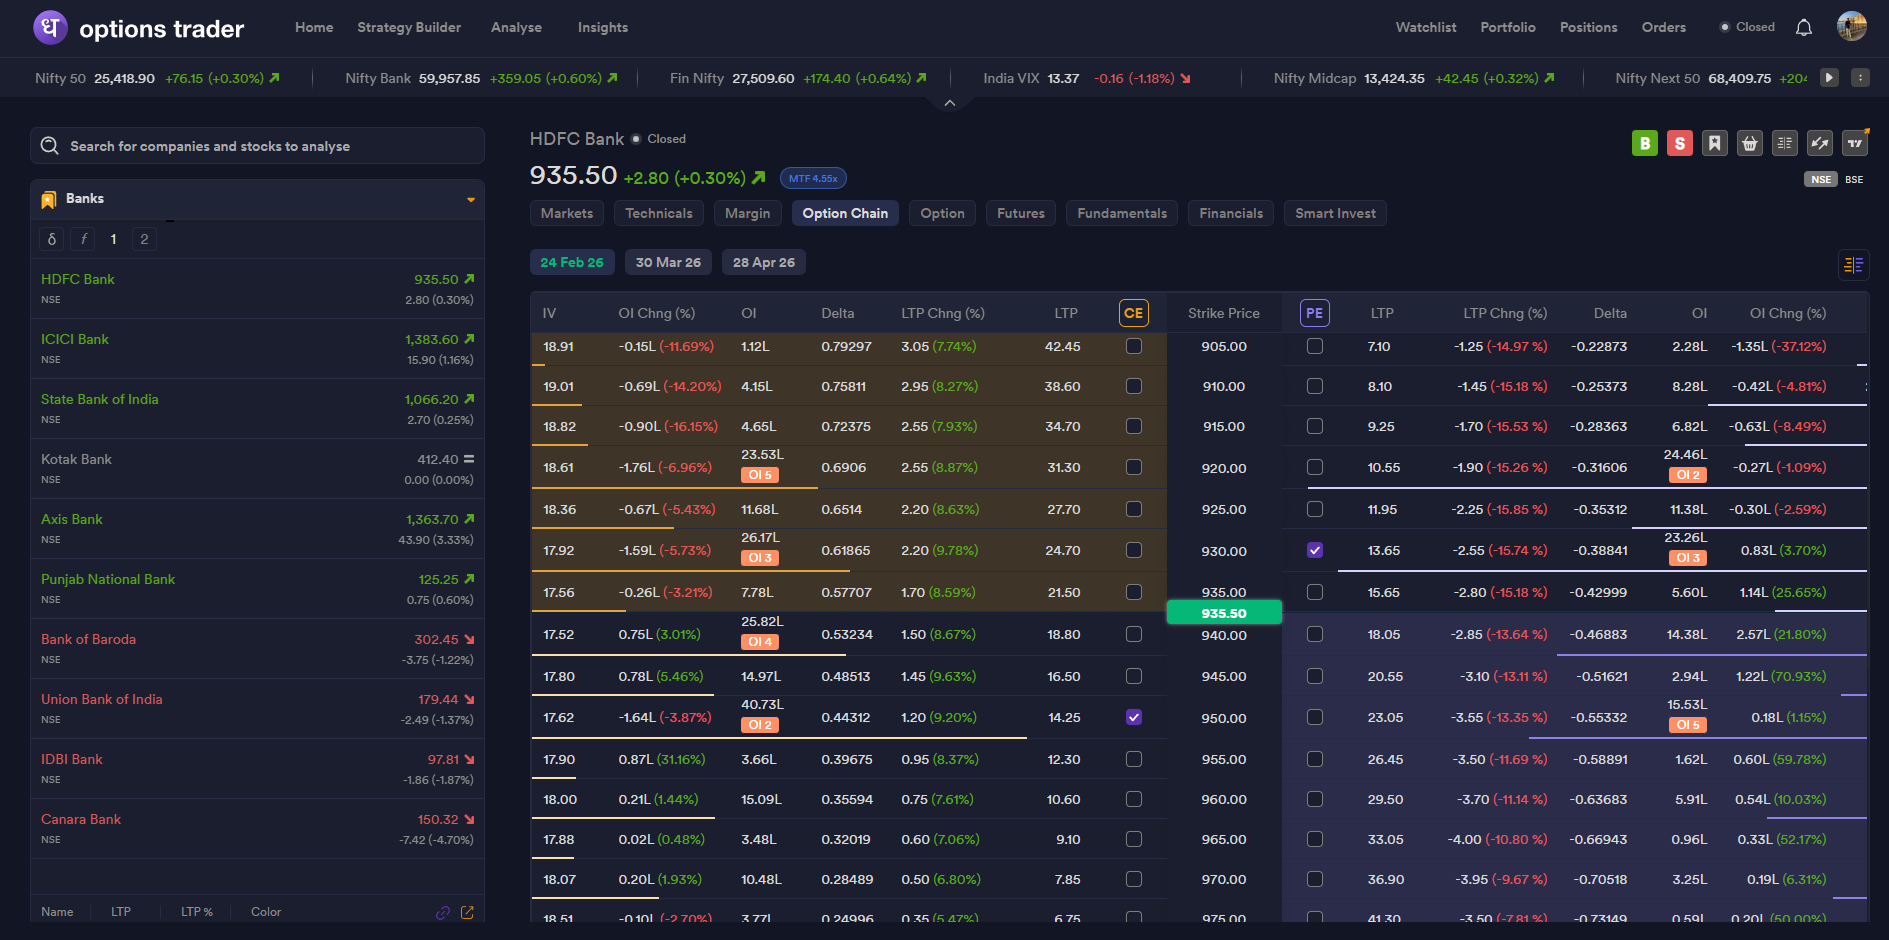Open the basket order icon

[1749, 143]
